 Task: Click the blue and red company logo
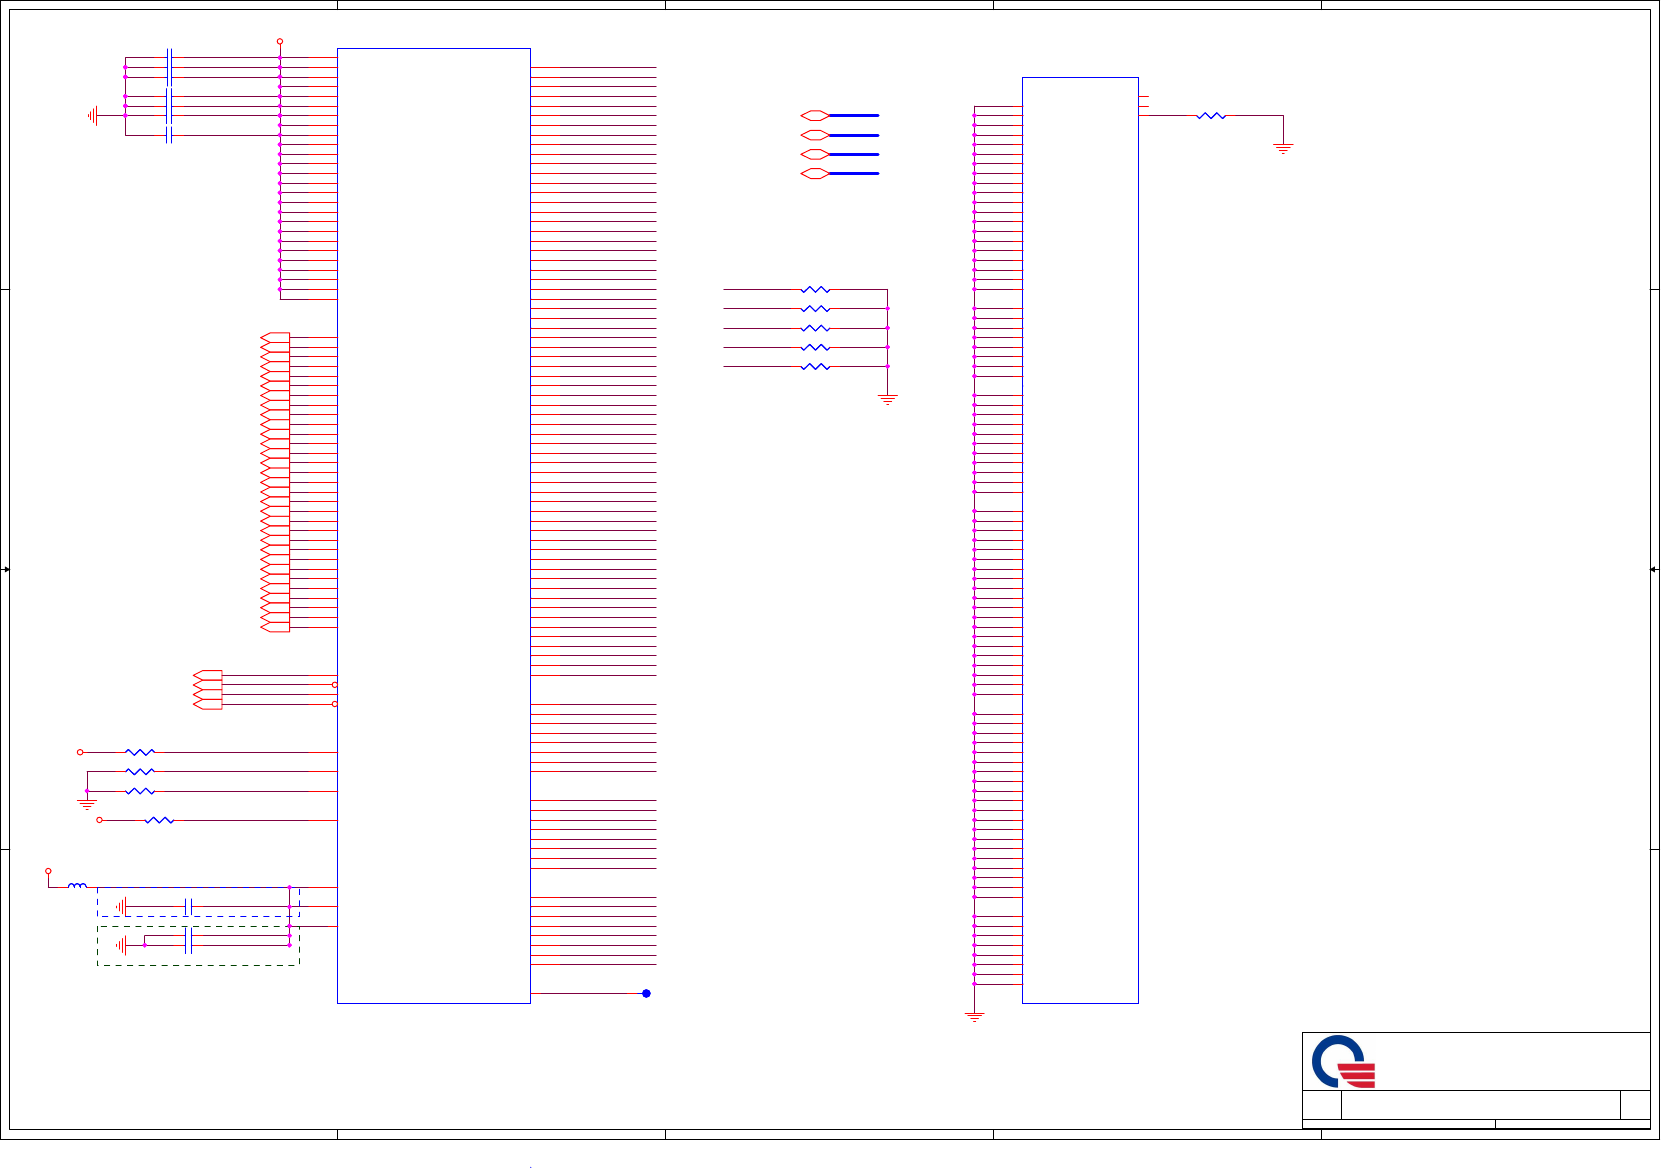point(1343,1062)
